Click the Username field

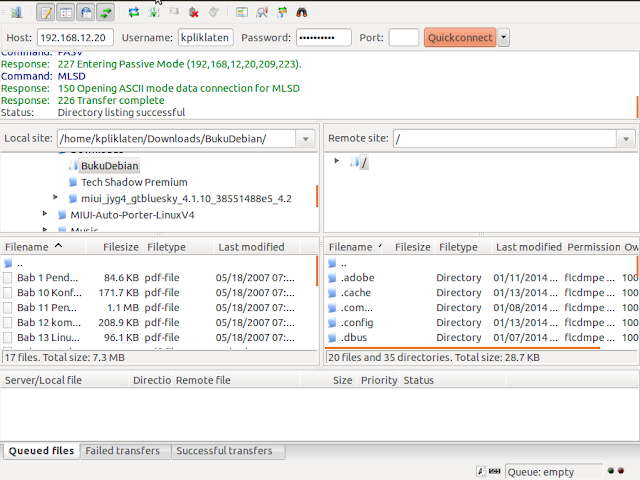click(x=206, y=38)
